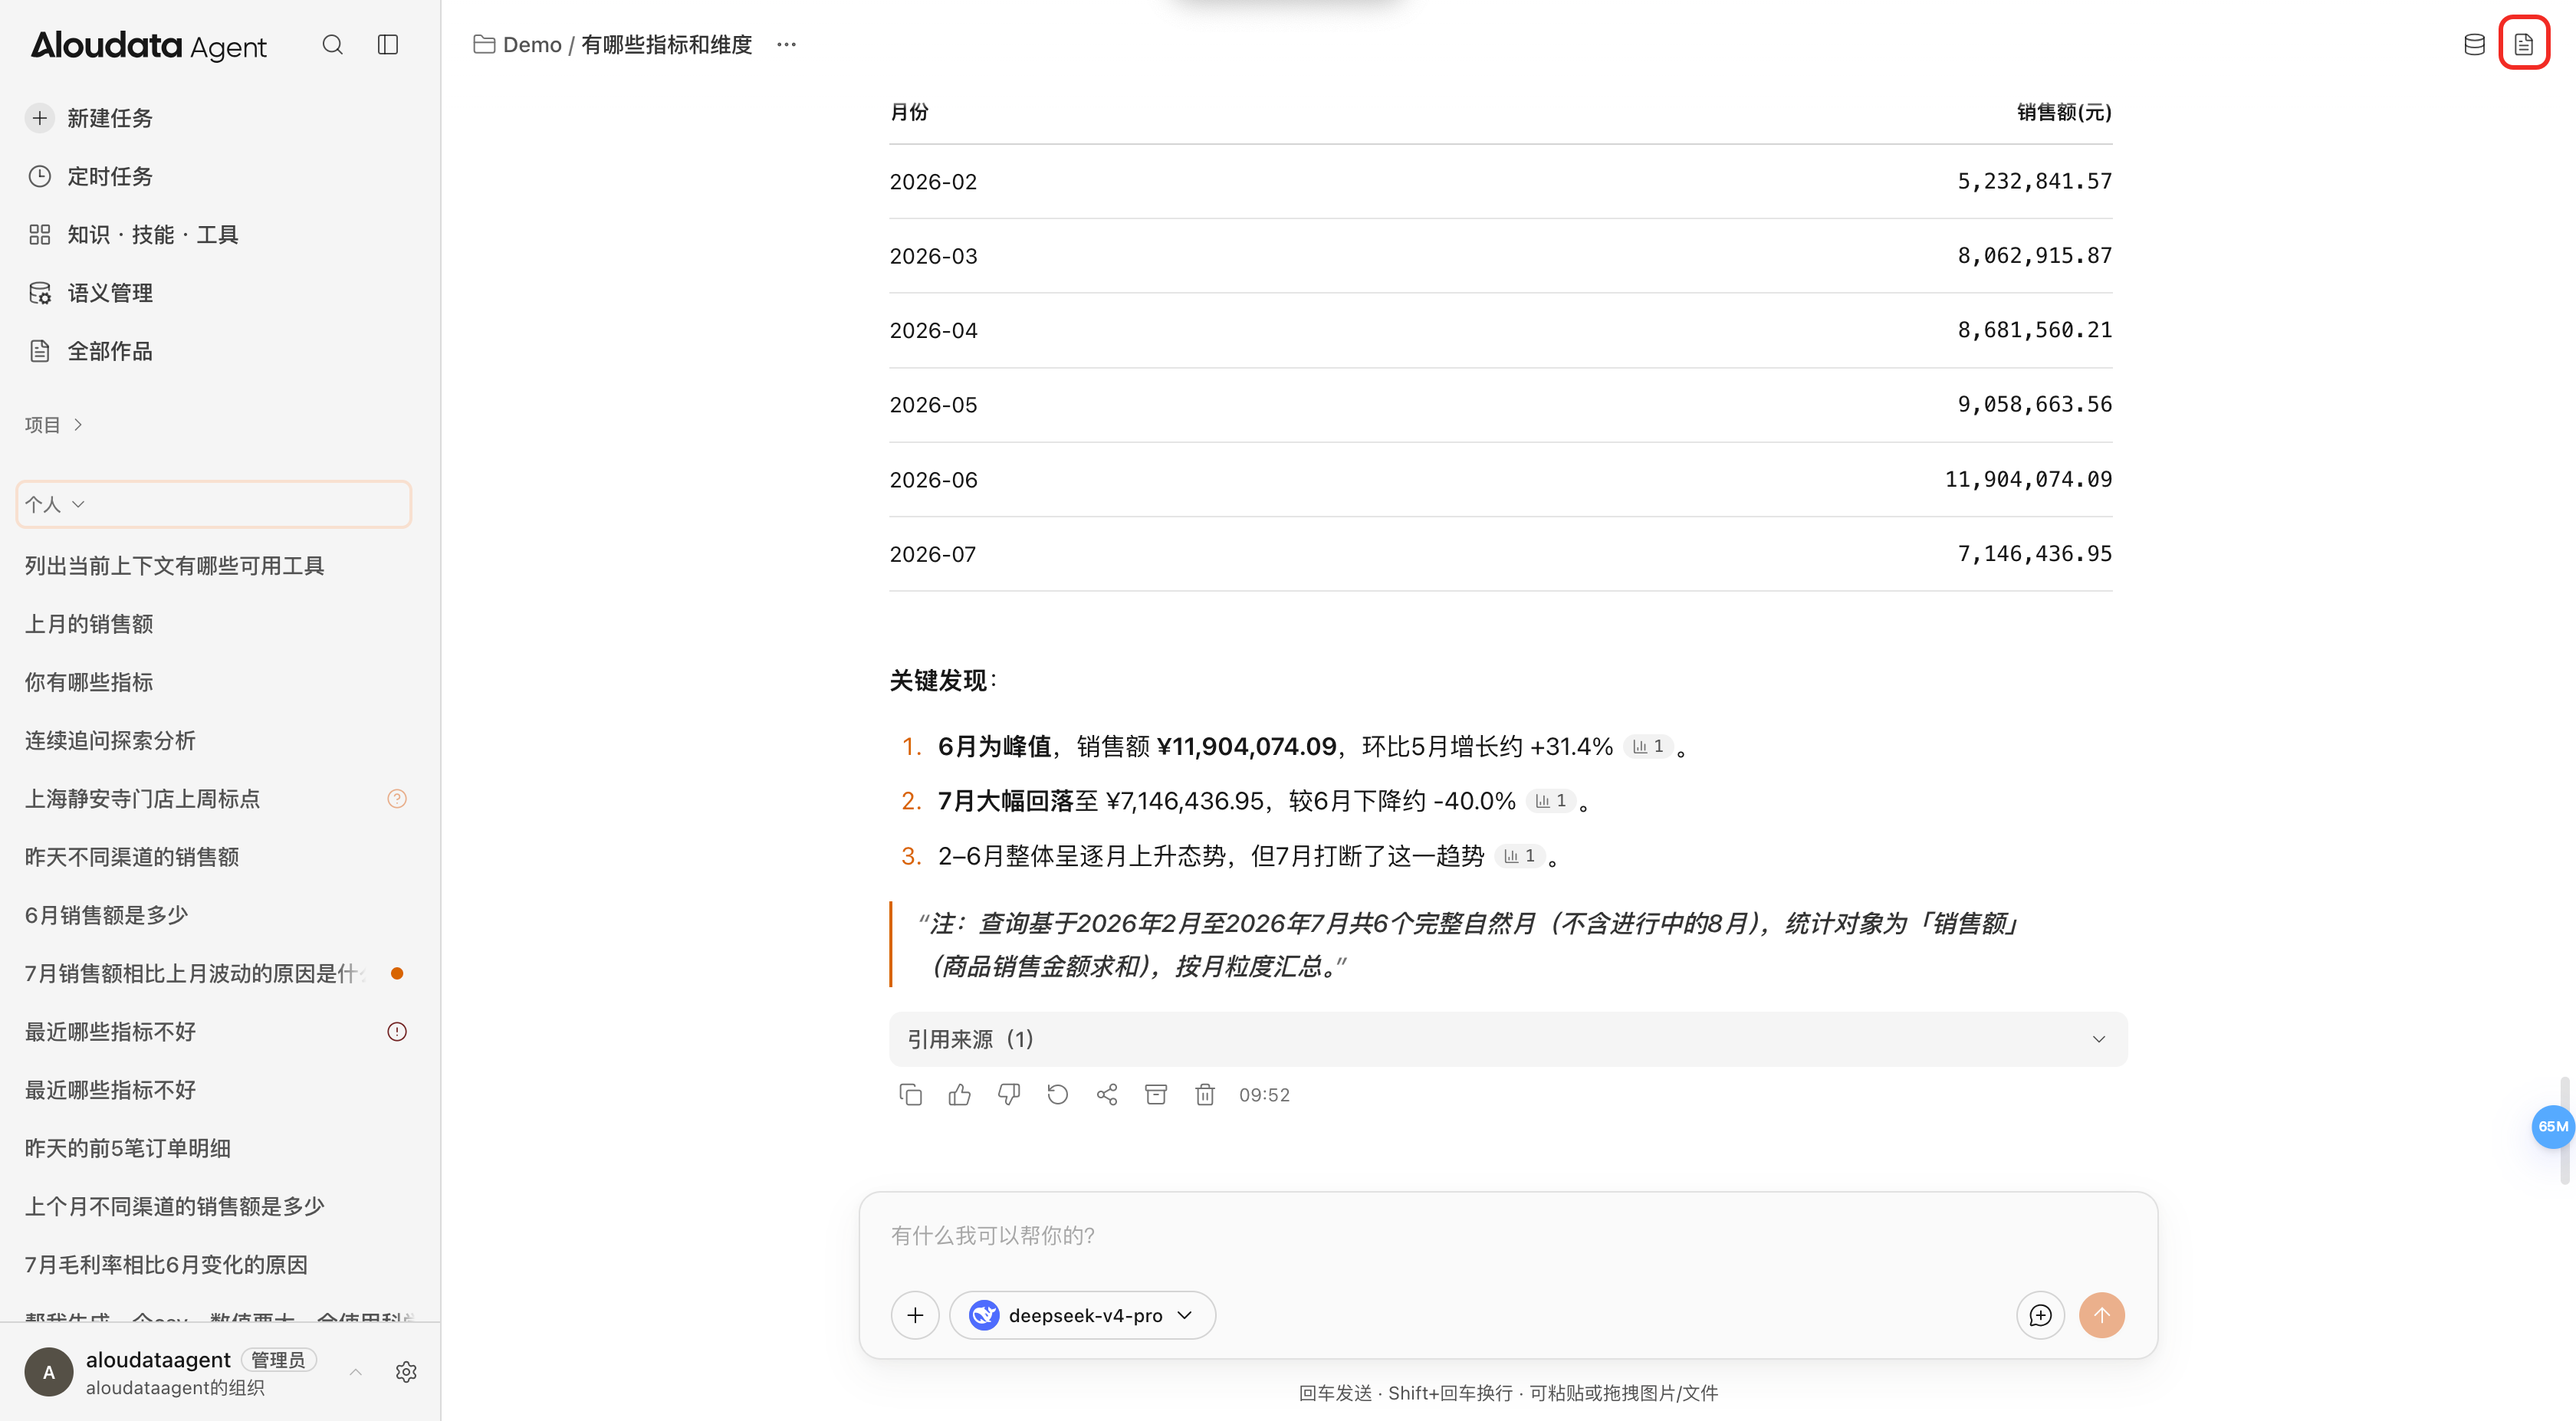This screenshot has height=1421, width=2576.
Task: Collapse the sidebar panel icon
Action: [x=388, y=44]
